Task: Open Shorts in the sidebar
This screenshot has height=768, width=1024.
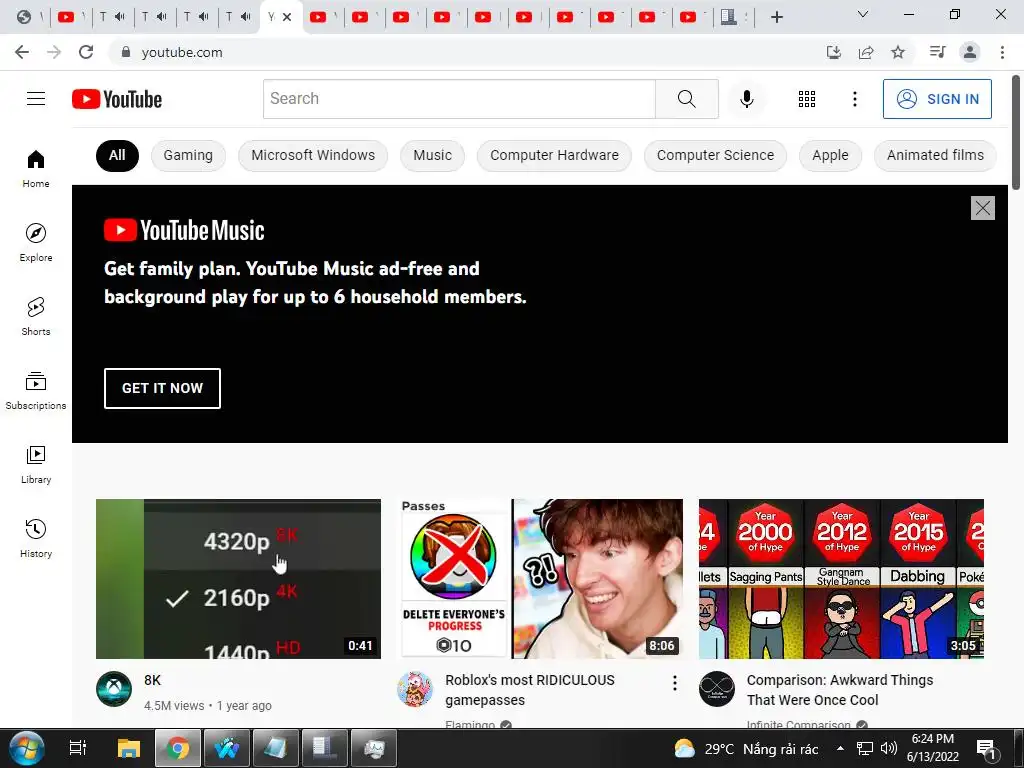Action: 36,316
